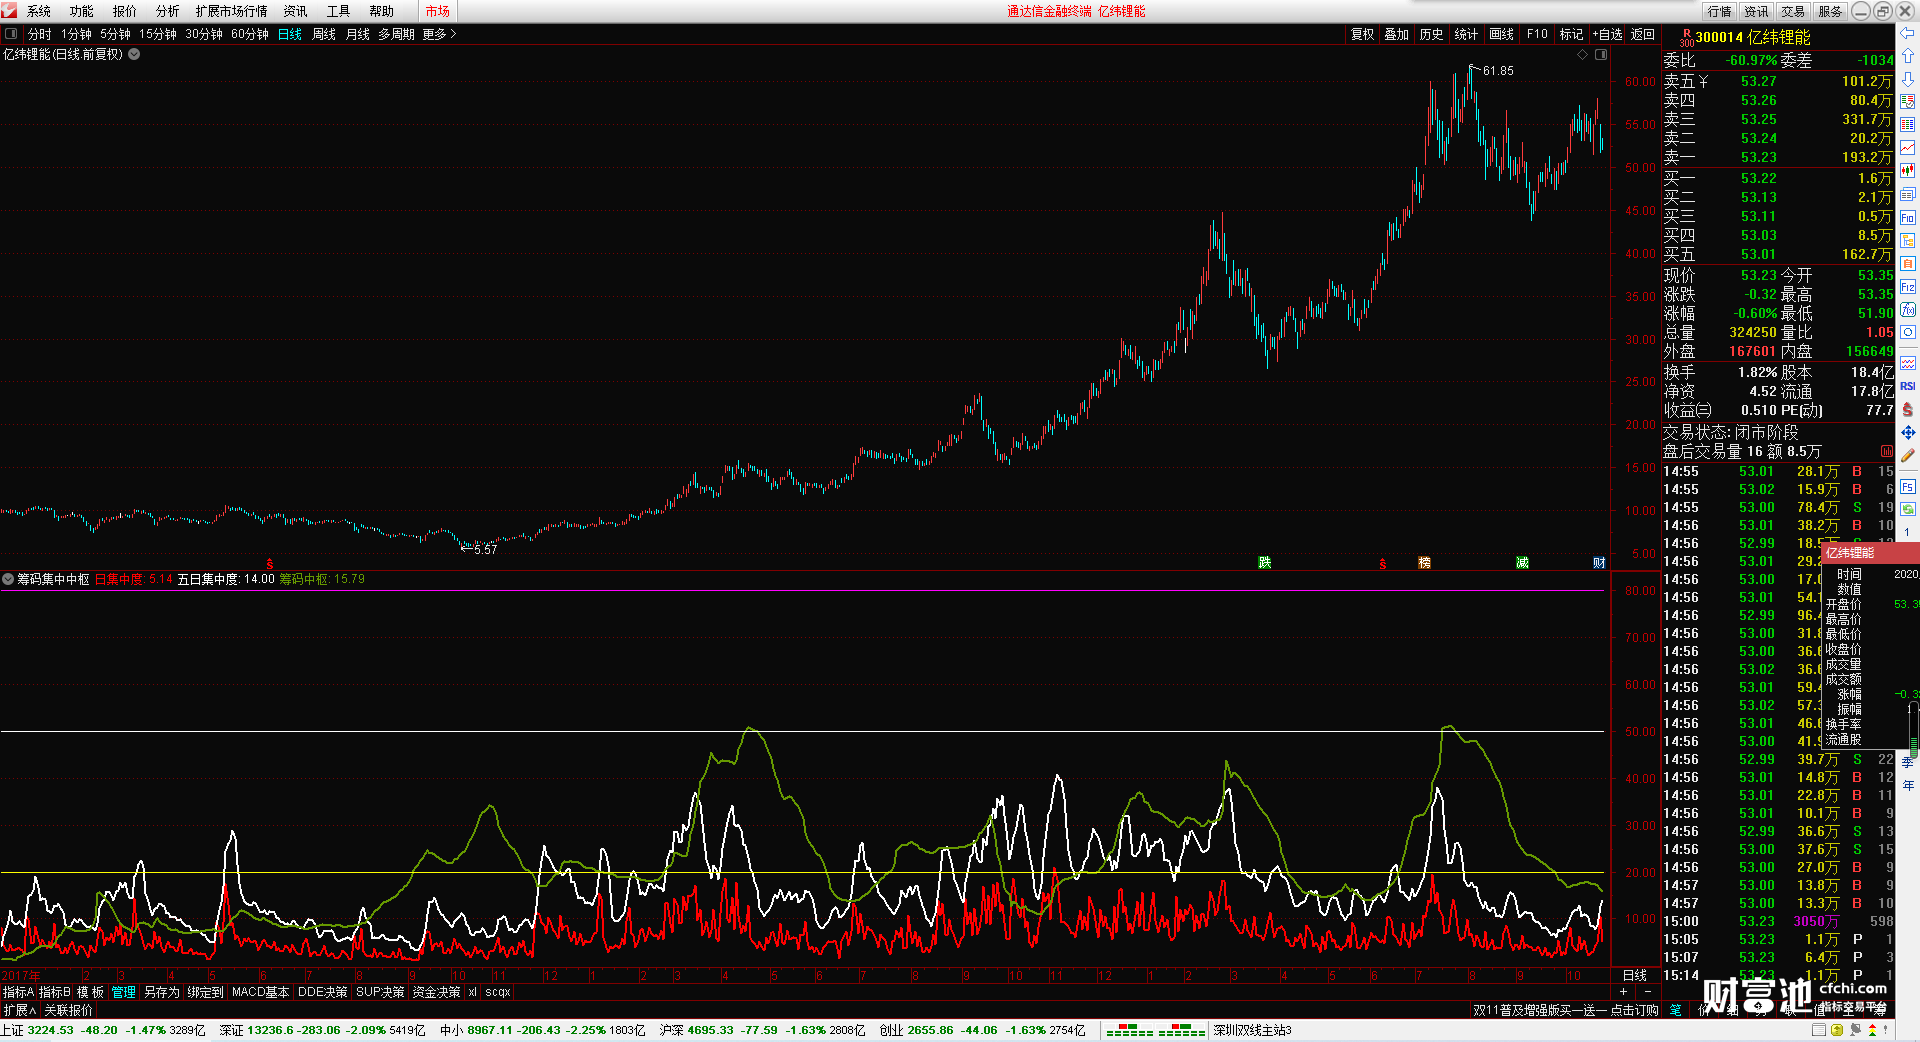This screenshot has width=1920, height=1042.
Task: Select the blue four-way move arrows icon
Action: point(1907,432)
